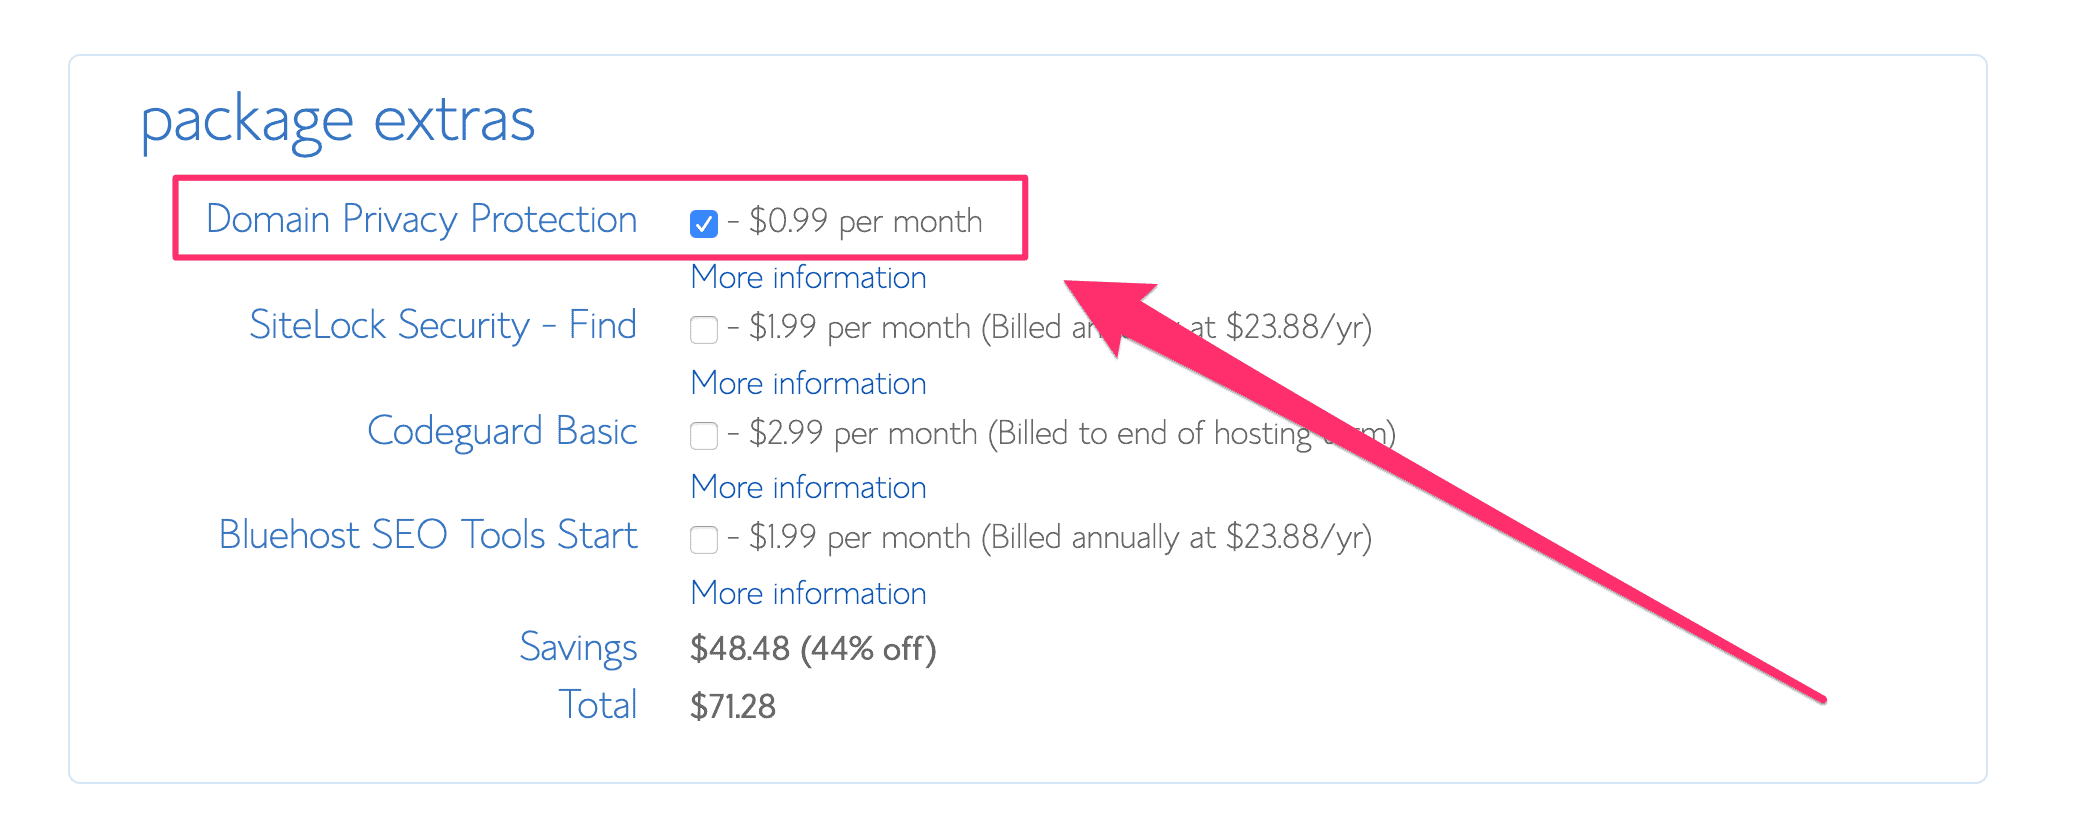Click the Total value $71.28

point(732,706)
